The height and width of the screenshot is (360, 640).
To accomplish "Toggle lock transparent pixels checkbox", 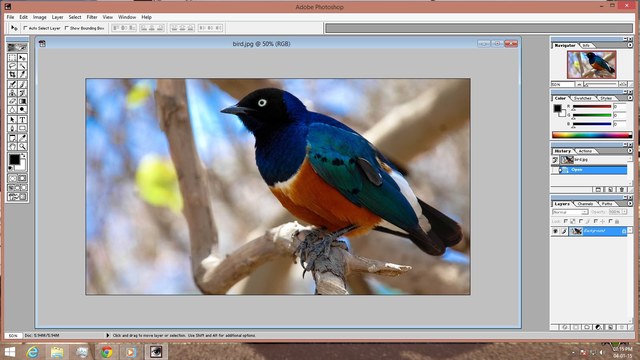I will 566,221.
